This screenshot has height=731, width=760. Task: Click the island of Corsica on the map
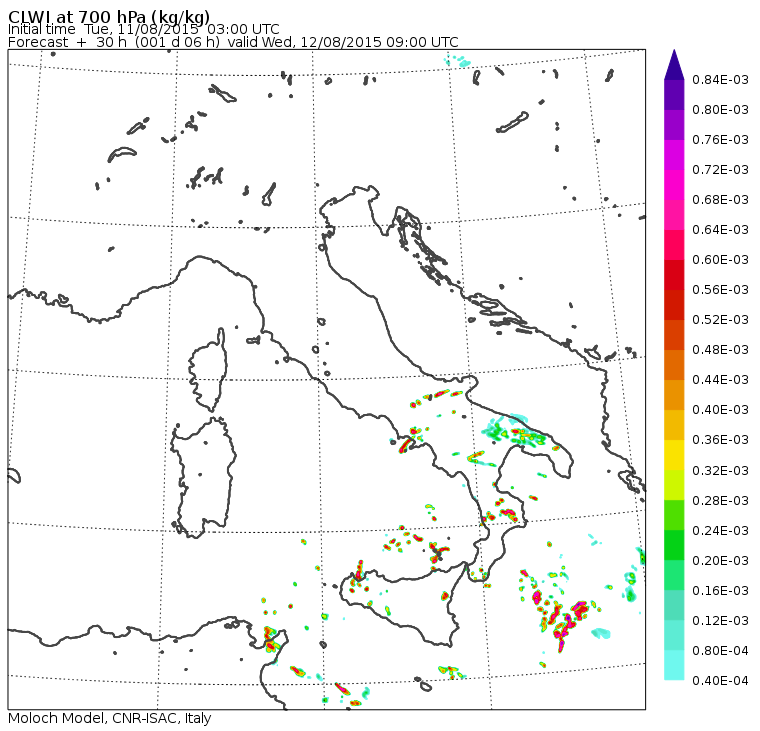tap(209, 371)
